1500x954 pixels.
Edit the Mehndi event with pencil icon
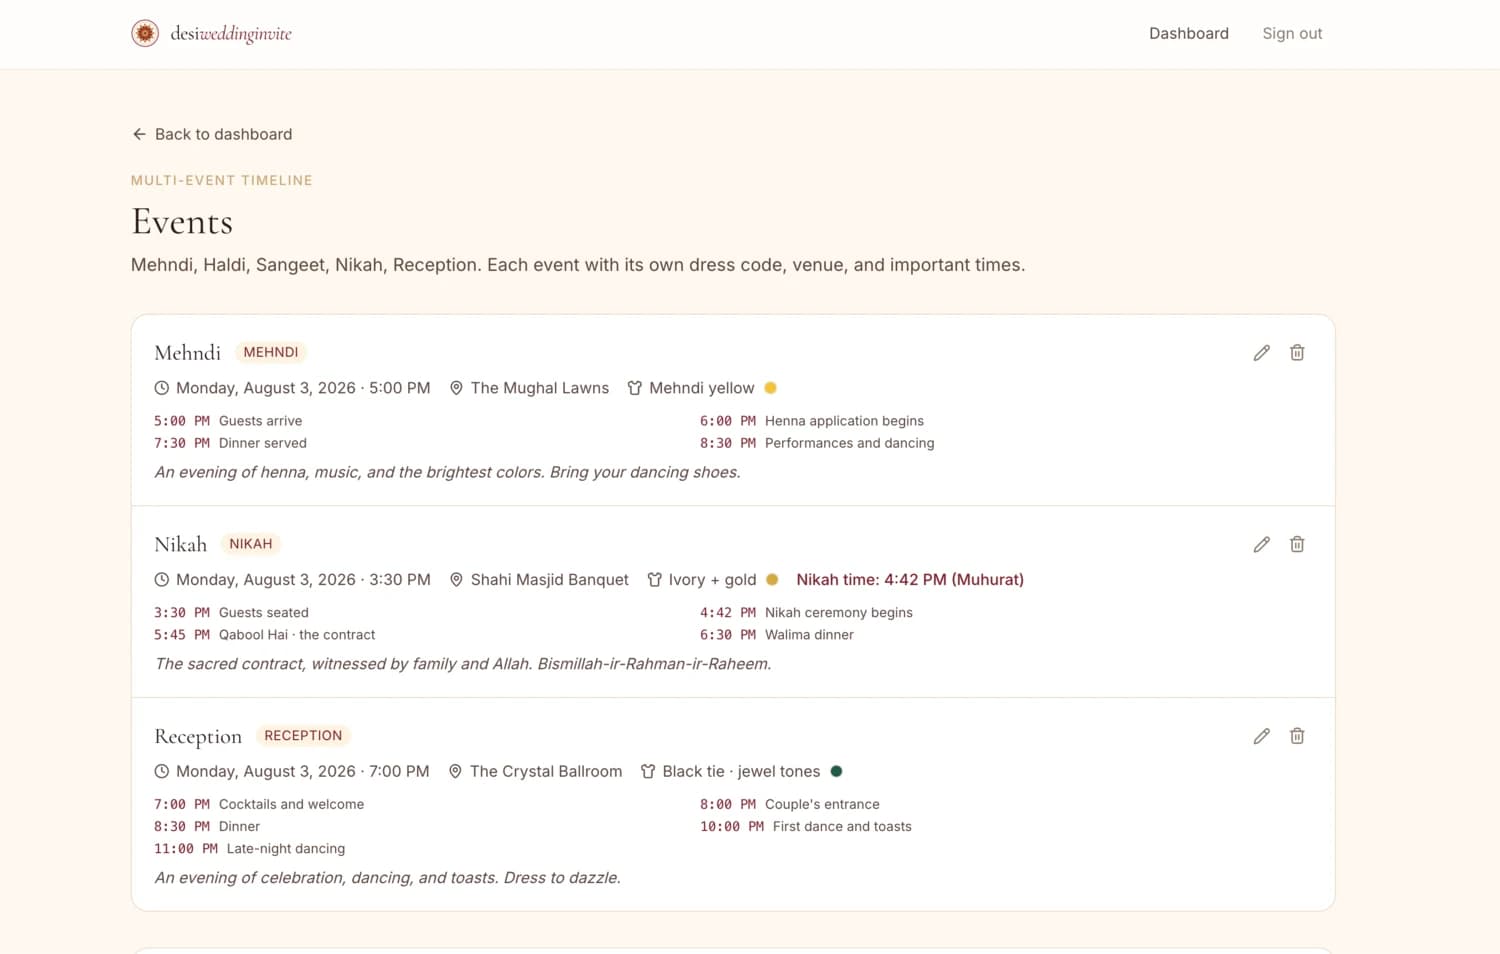click(1262, 353)
